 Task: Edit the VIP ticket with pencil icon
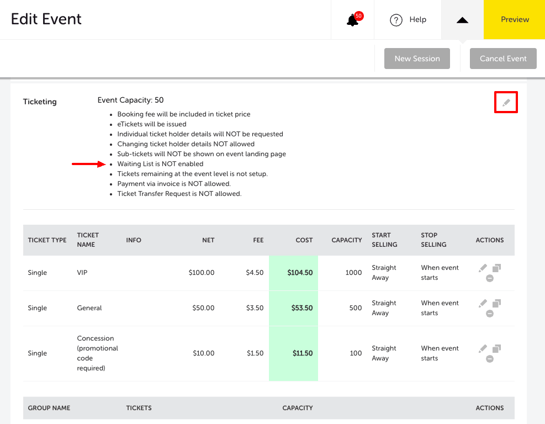coord(483,268)
